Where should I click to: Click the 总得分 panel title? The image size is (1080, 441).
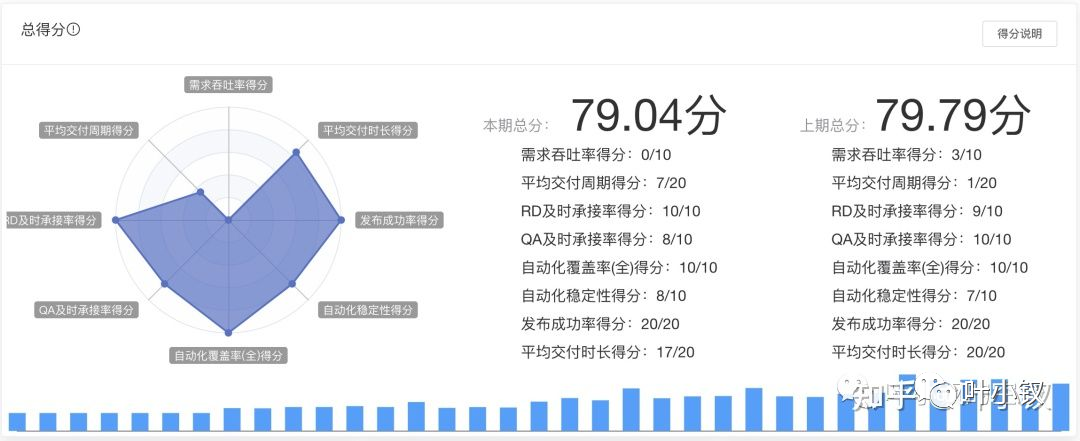43,30
